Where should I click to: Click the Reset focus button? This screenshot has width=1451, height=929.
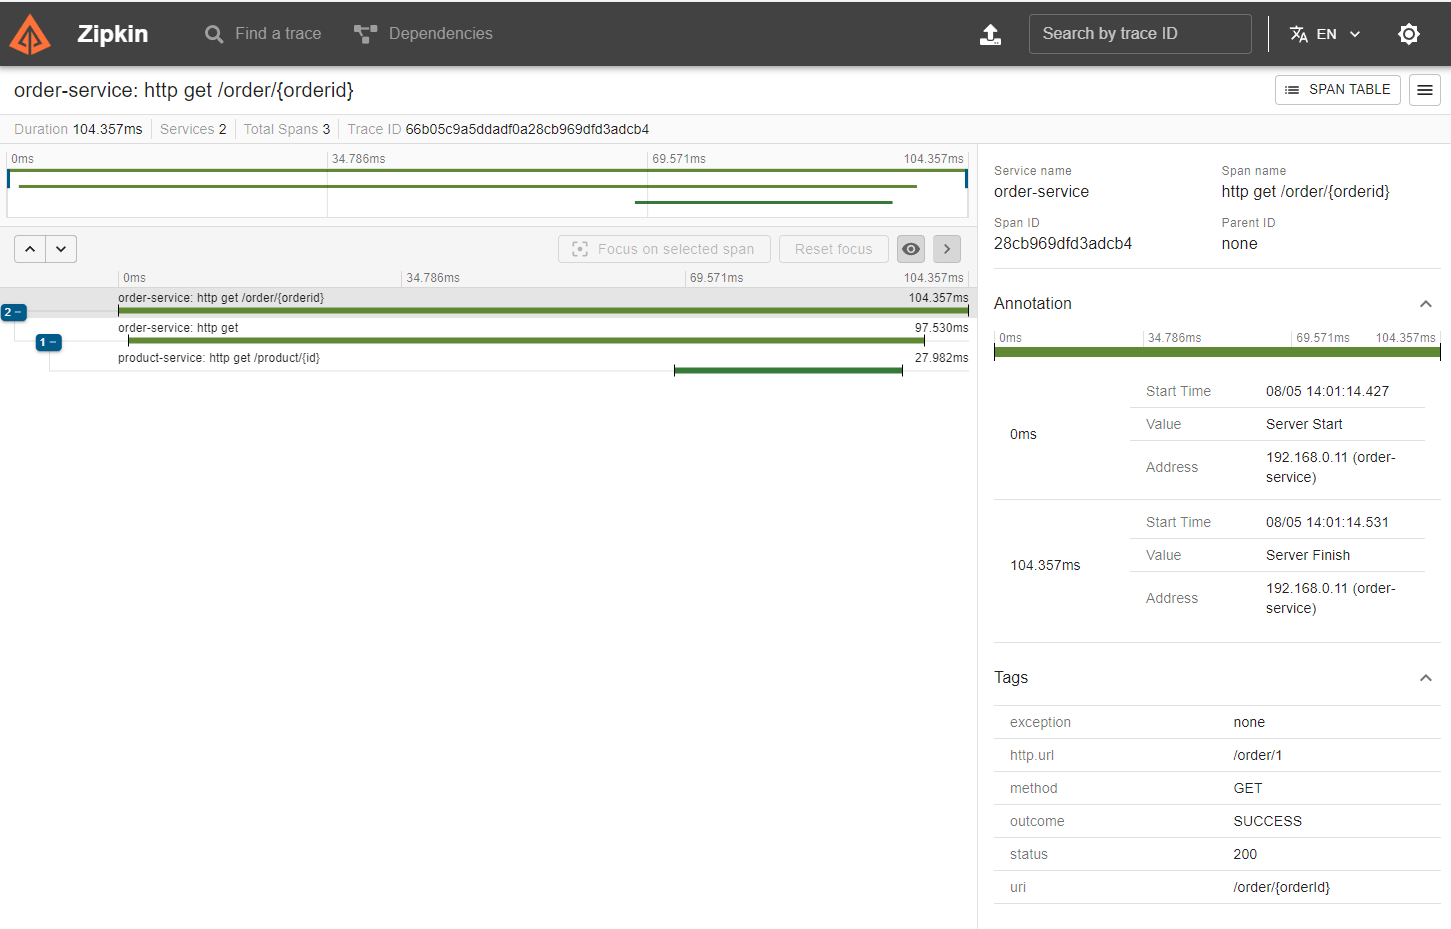(833, 249)
